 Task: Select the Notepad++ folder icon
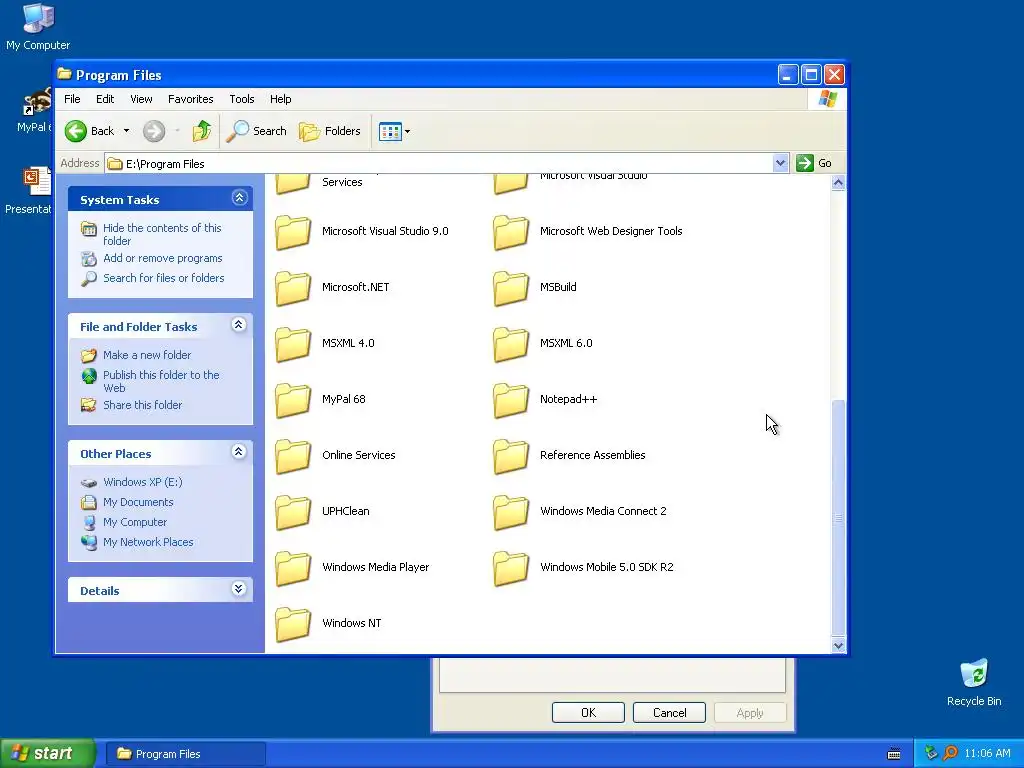pyautogui.click(x=511, y=401)
